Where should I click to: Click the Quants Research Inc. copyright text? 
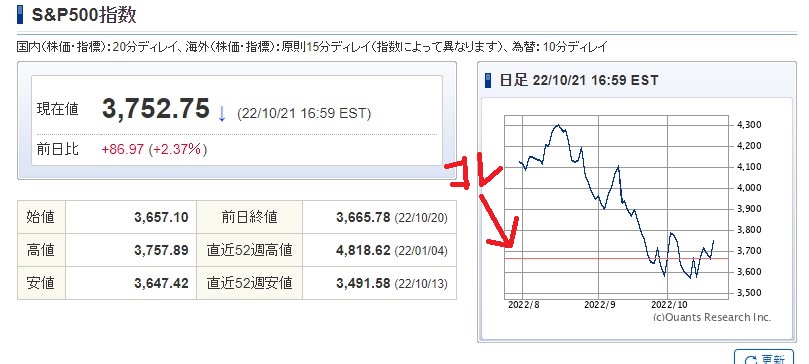tap(712, 317)
